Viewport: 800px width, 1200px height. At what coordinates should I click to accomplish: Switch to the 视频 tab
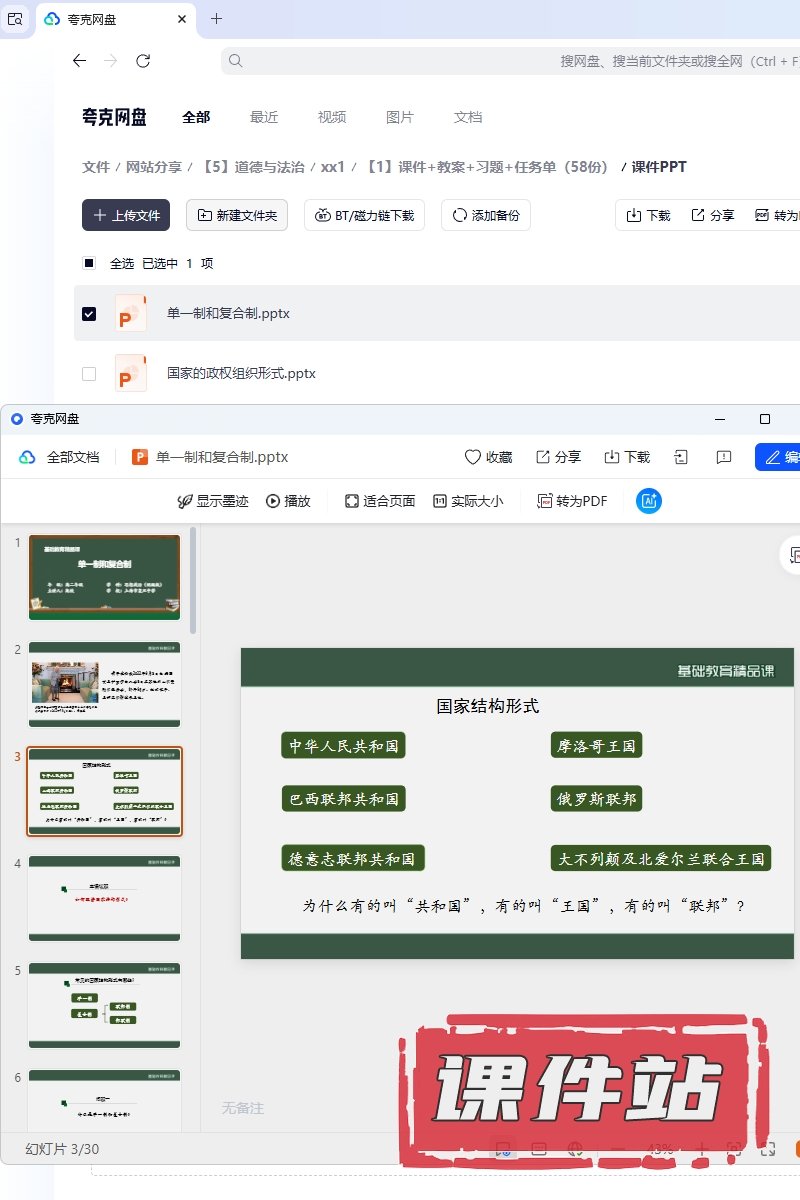(x=332, y=117)
